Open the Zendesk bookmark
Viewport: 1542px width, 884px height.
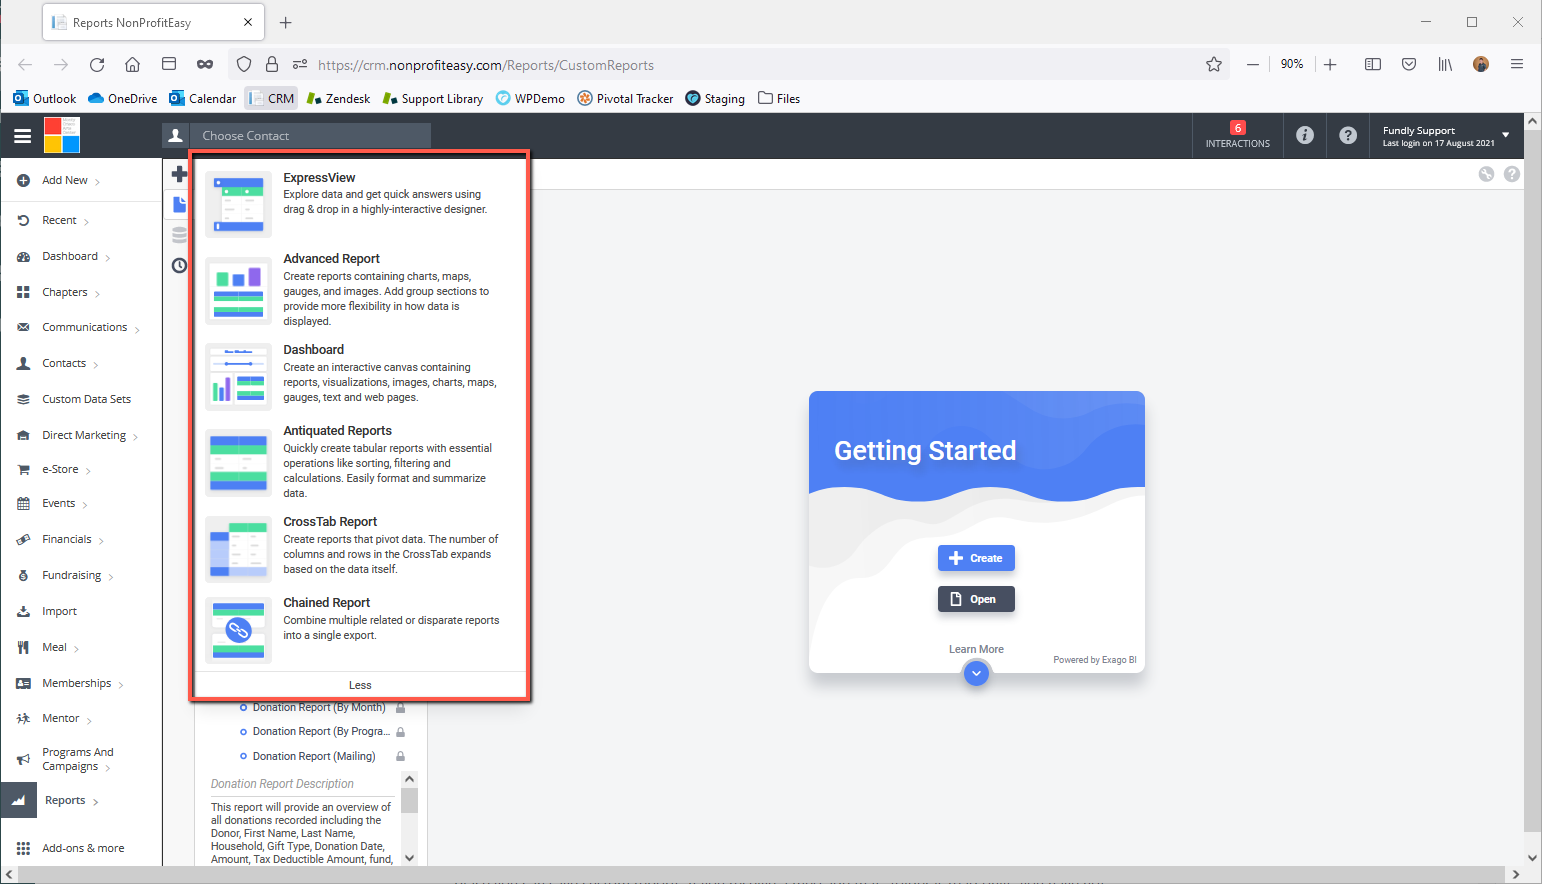(x=338, y=98)
